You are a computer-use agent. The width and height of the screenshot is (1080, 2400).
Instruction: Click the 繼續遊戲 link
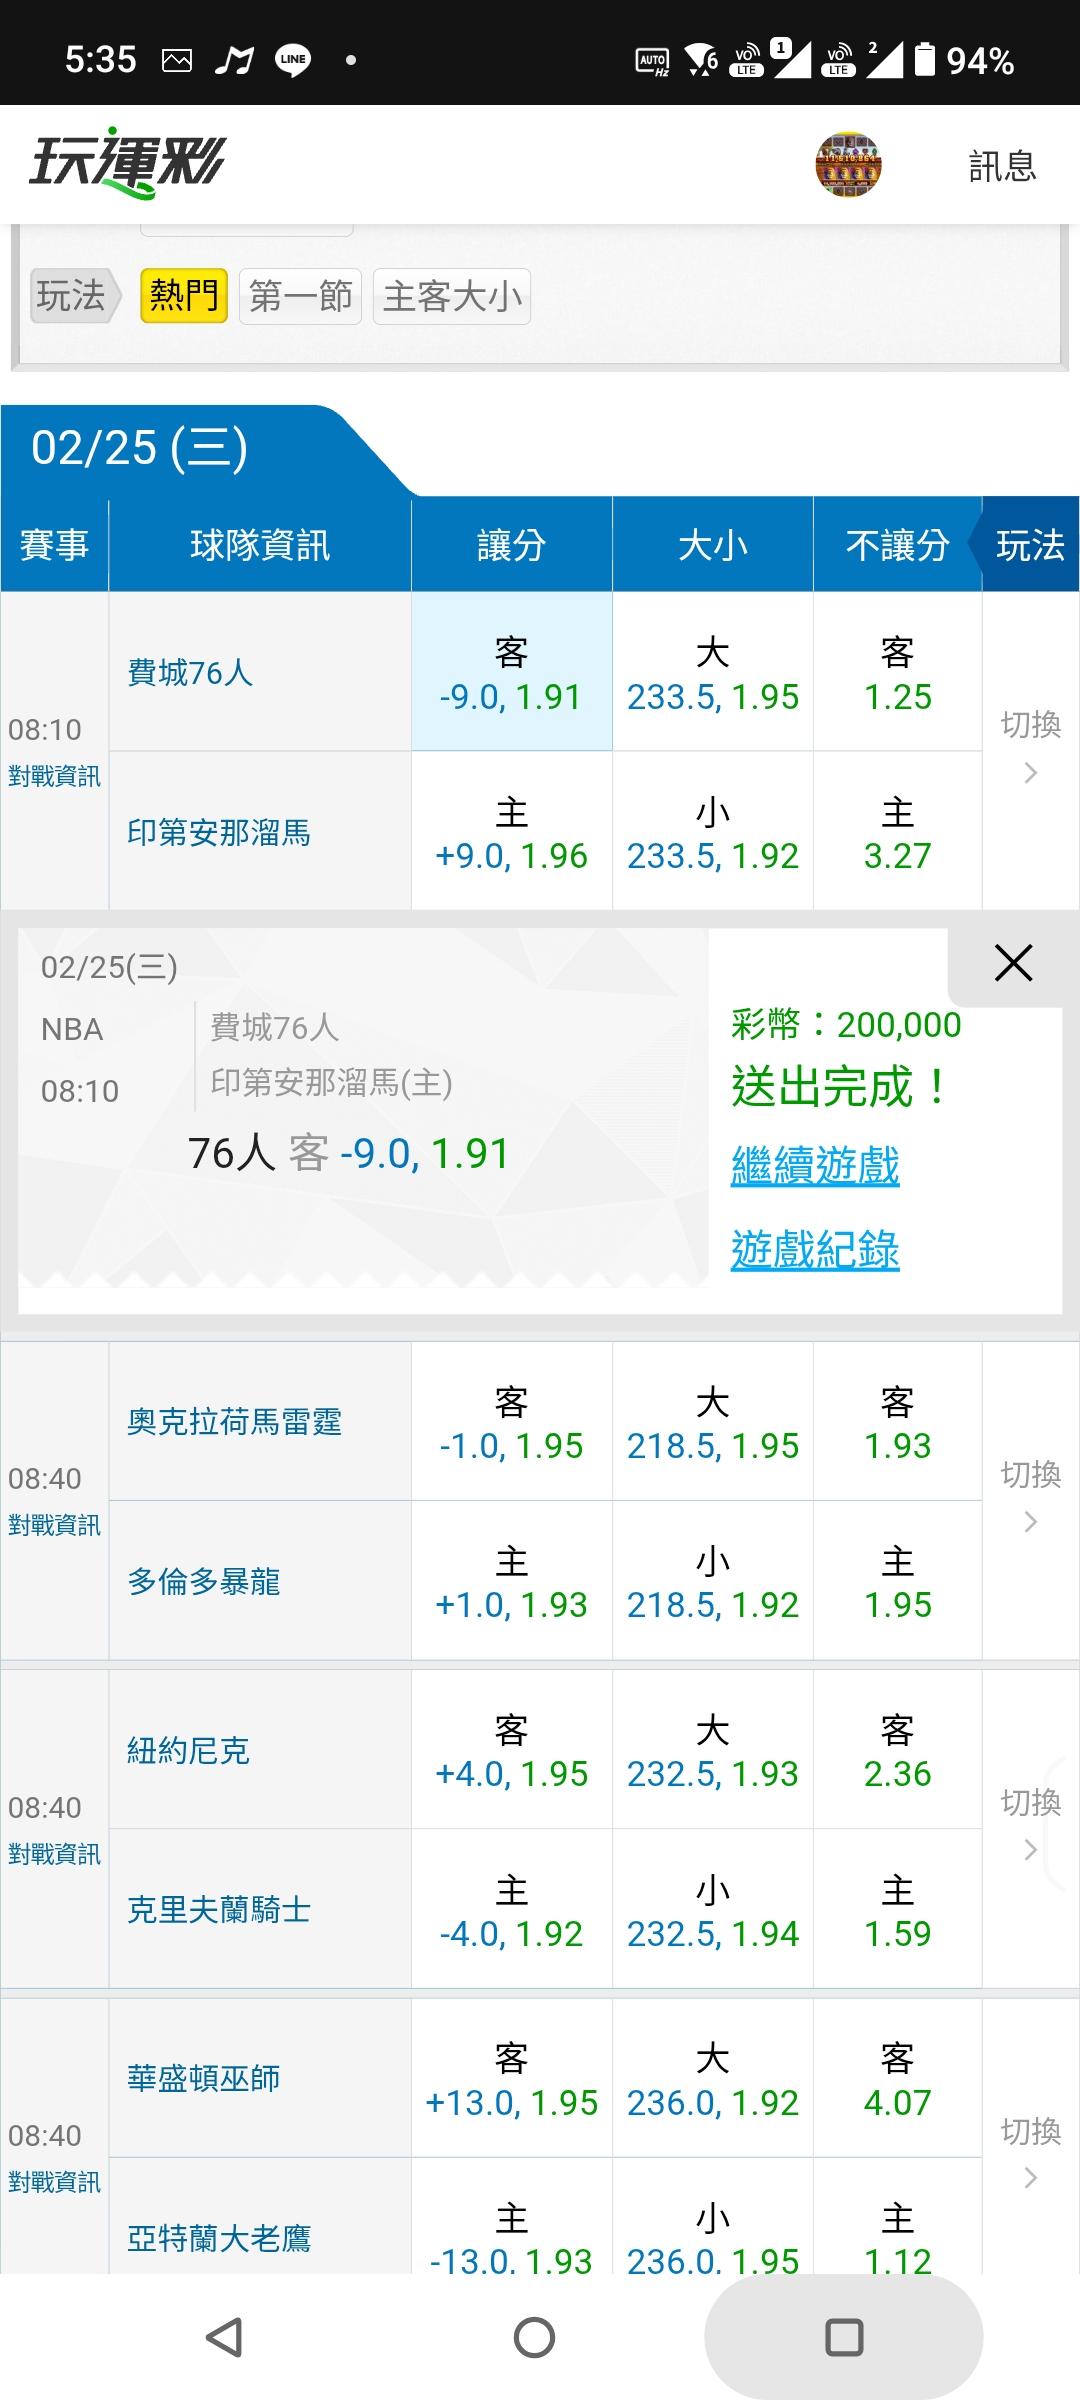pos(815,1166)
